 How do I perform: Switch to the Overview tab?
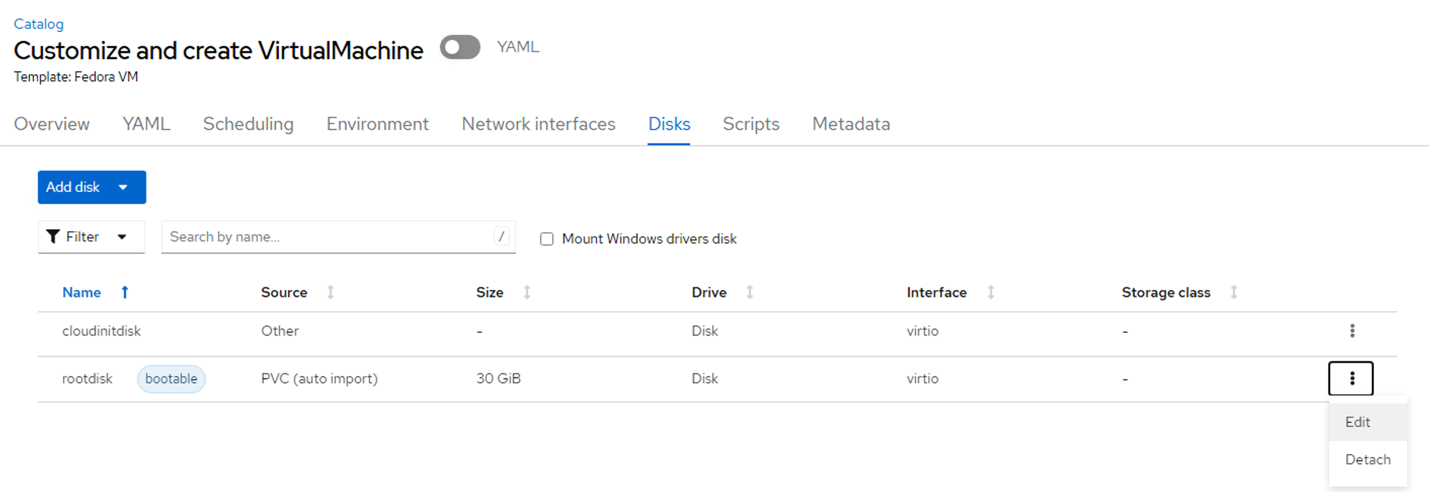click(x=52, y=124)
